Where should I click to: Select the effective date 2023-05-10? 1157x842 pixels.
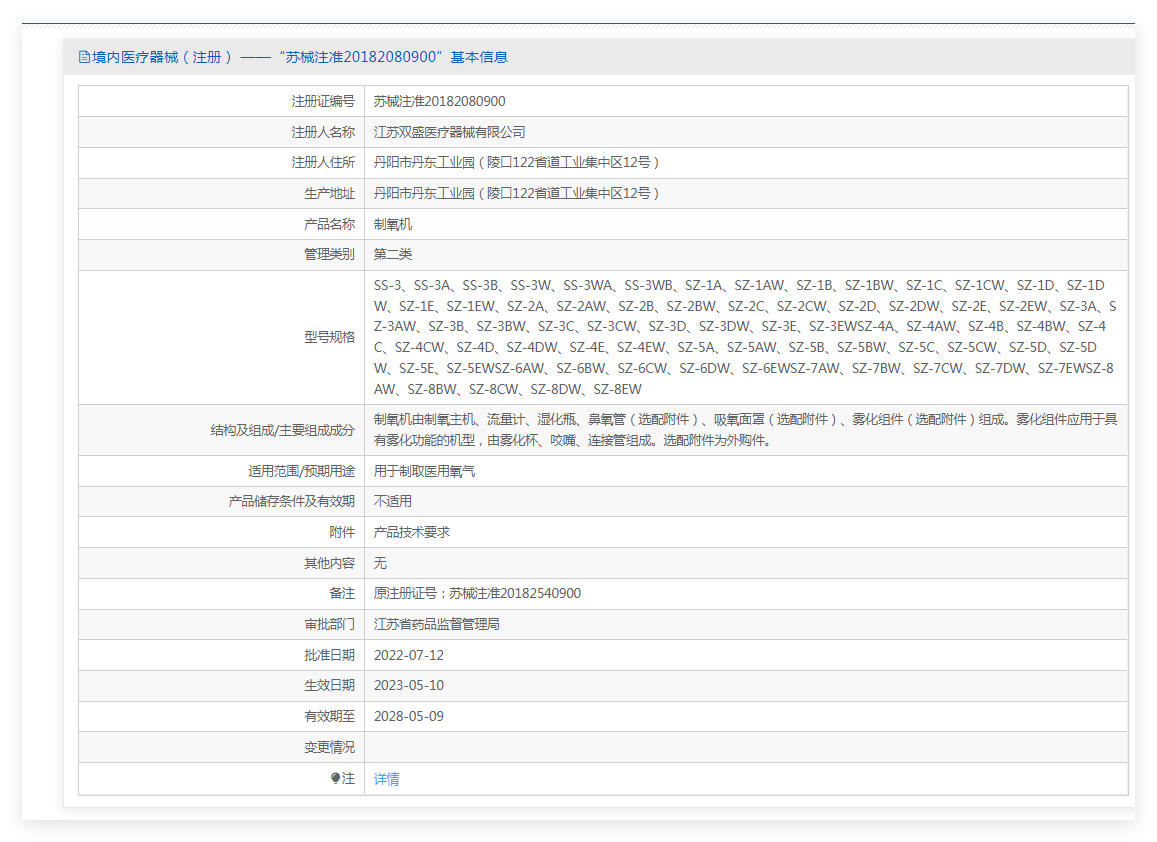[x=409, y=686]
